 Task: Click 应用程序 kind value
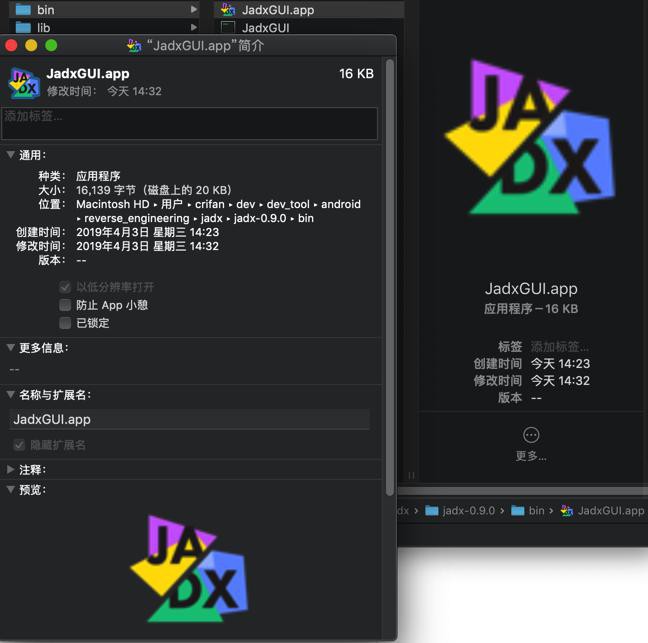(x=98, y=176)
